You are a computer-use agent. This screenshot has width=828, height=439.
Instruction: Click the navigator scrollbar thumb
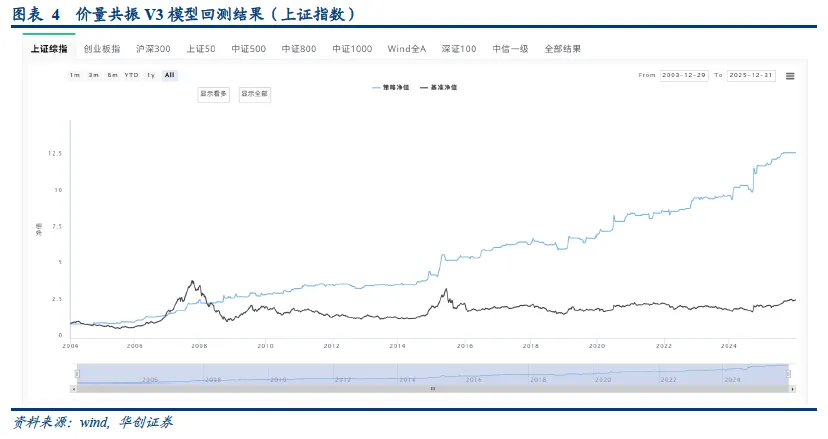click(432, 389)
